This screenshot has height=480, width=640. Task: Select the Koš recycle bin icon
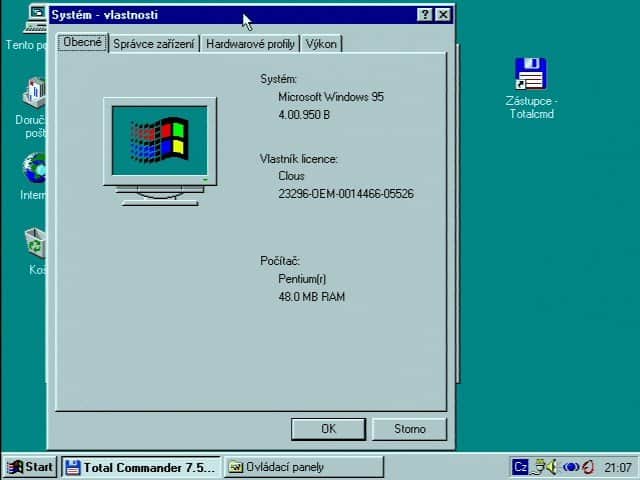(x=36, y=251)
